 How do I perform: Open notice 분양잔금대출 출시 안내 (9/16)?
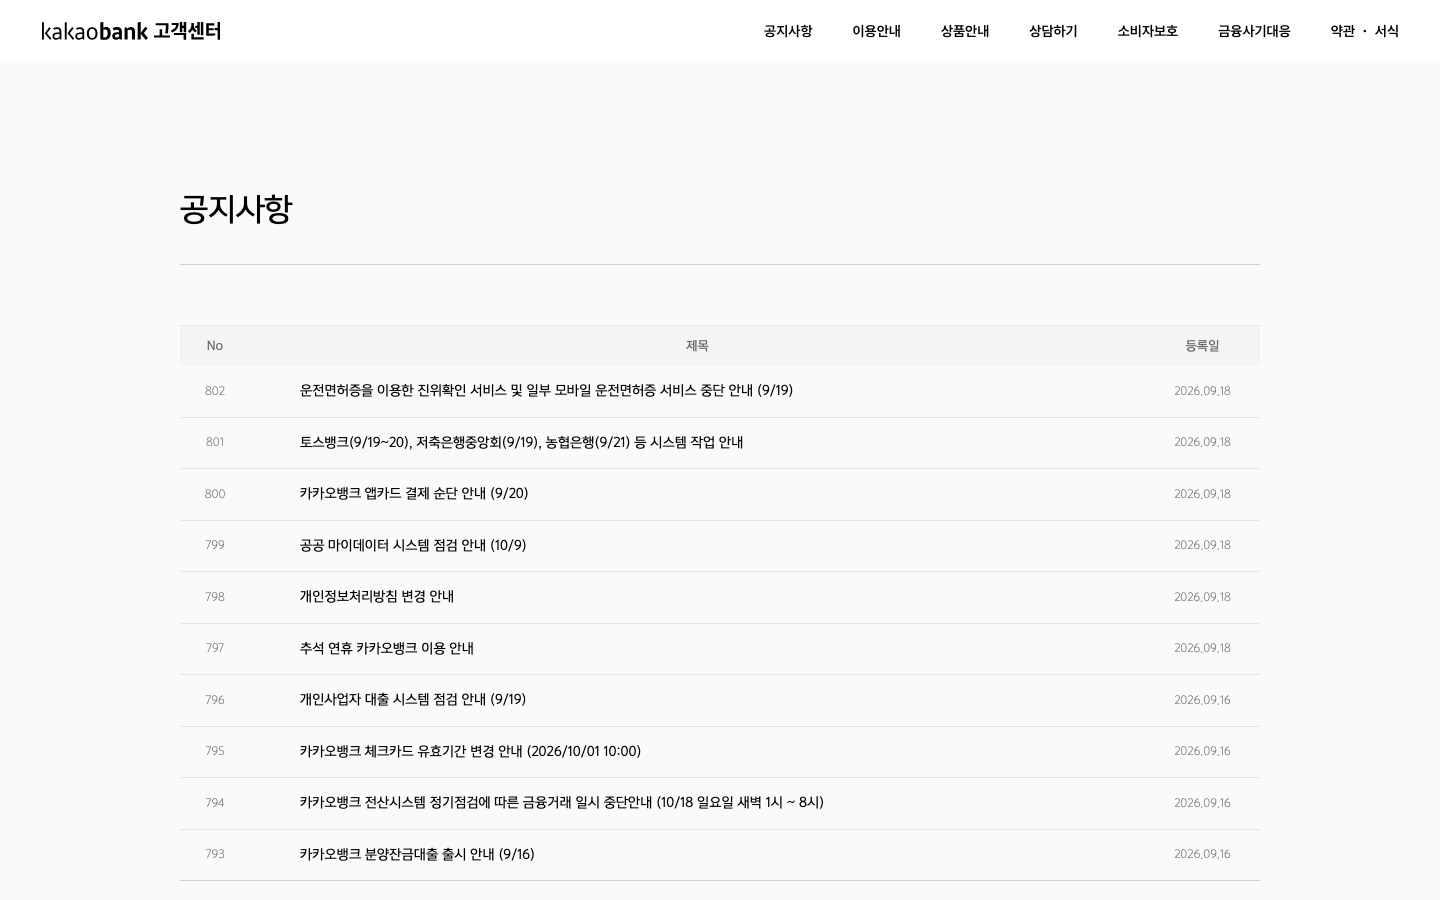point(417,854)
